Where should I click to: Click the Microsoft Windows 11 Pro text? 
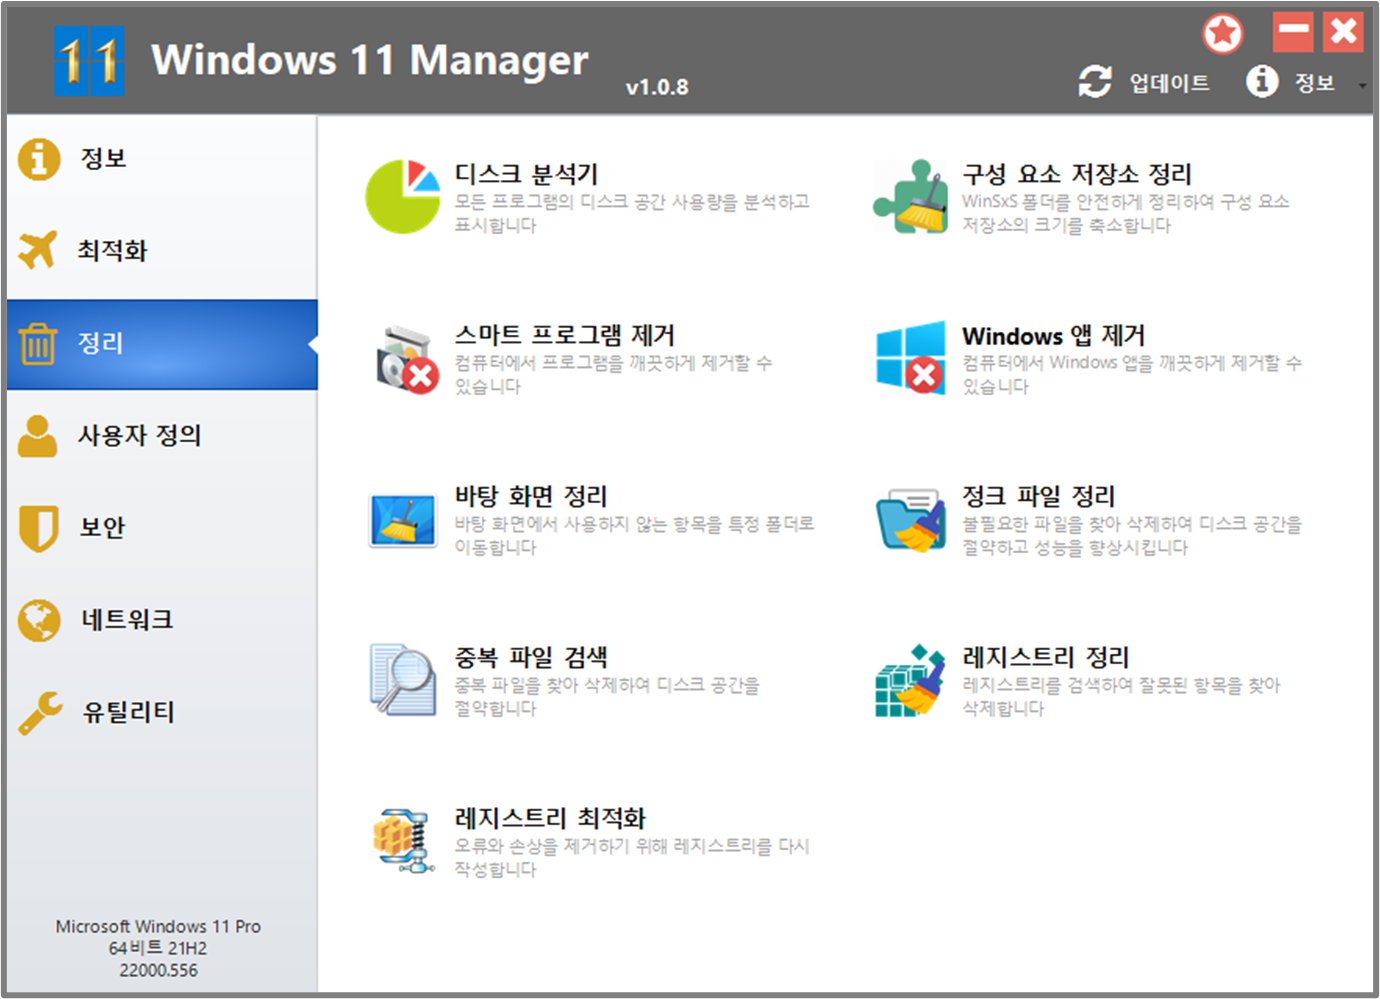(x=158, y=926)
